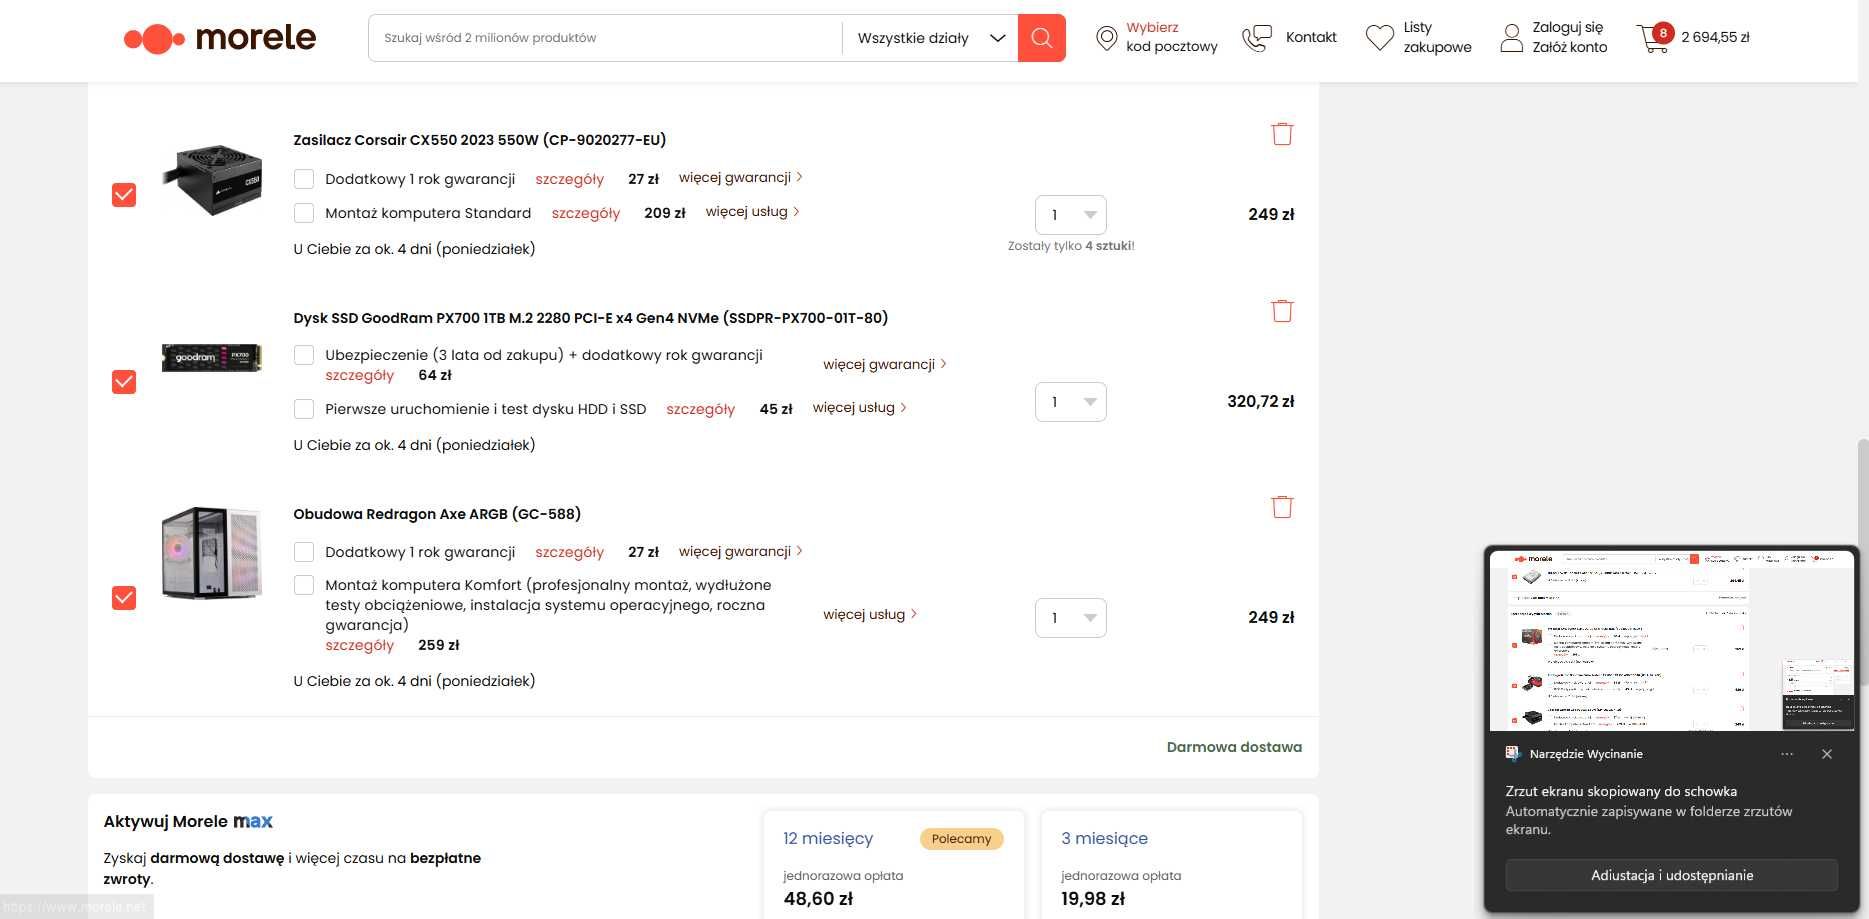
Task: Uncheck the Corsair power supply selection
Action: pyautogui.click(x=124, y=195)
